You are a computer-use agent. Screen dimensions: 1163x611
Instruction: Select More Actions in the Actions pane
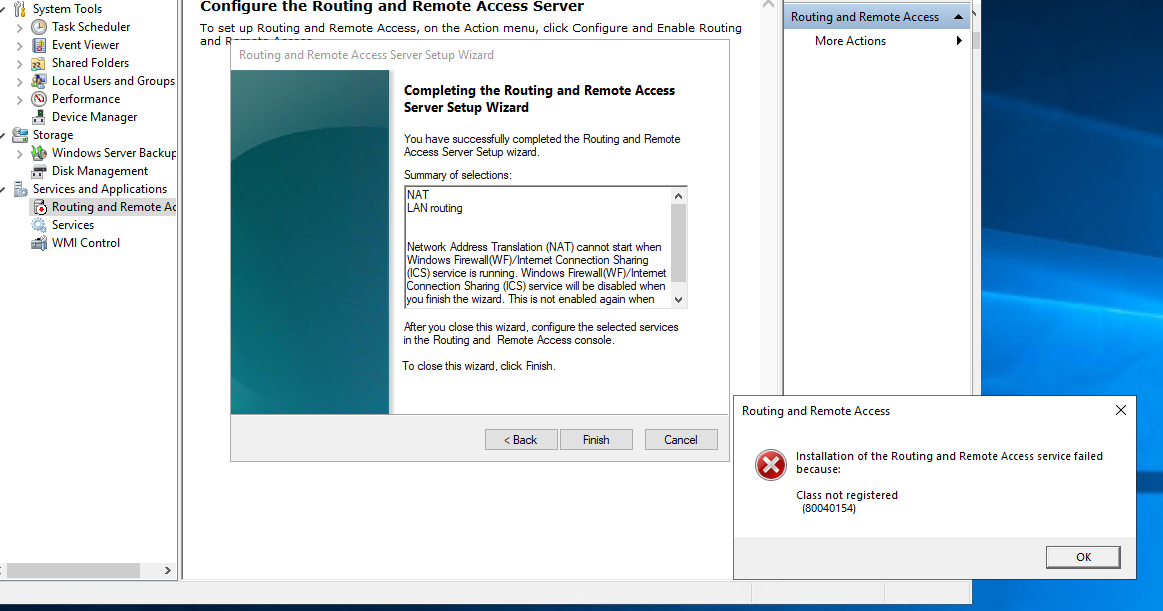click(x=850, y=41)
